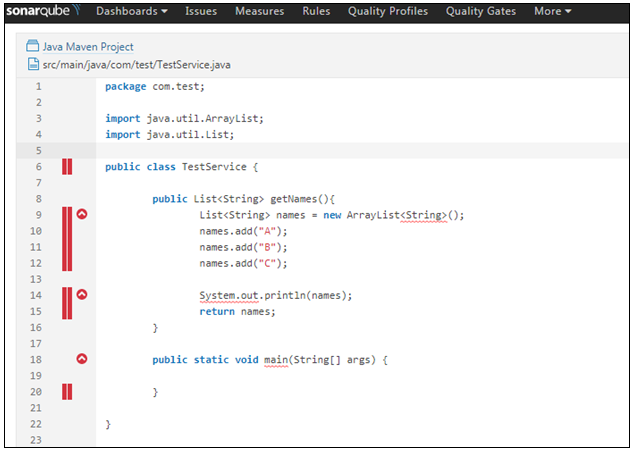Image resolution: width=633 pixels, height=452 pixels.
Task: Click 'import java.util.ArrayList;' line
Action: (184, 119)
